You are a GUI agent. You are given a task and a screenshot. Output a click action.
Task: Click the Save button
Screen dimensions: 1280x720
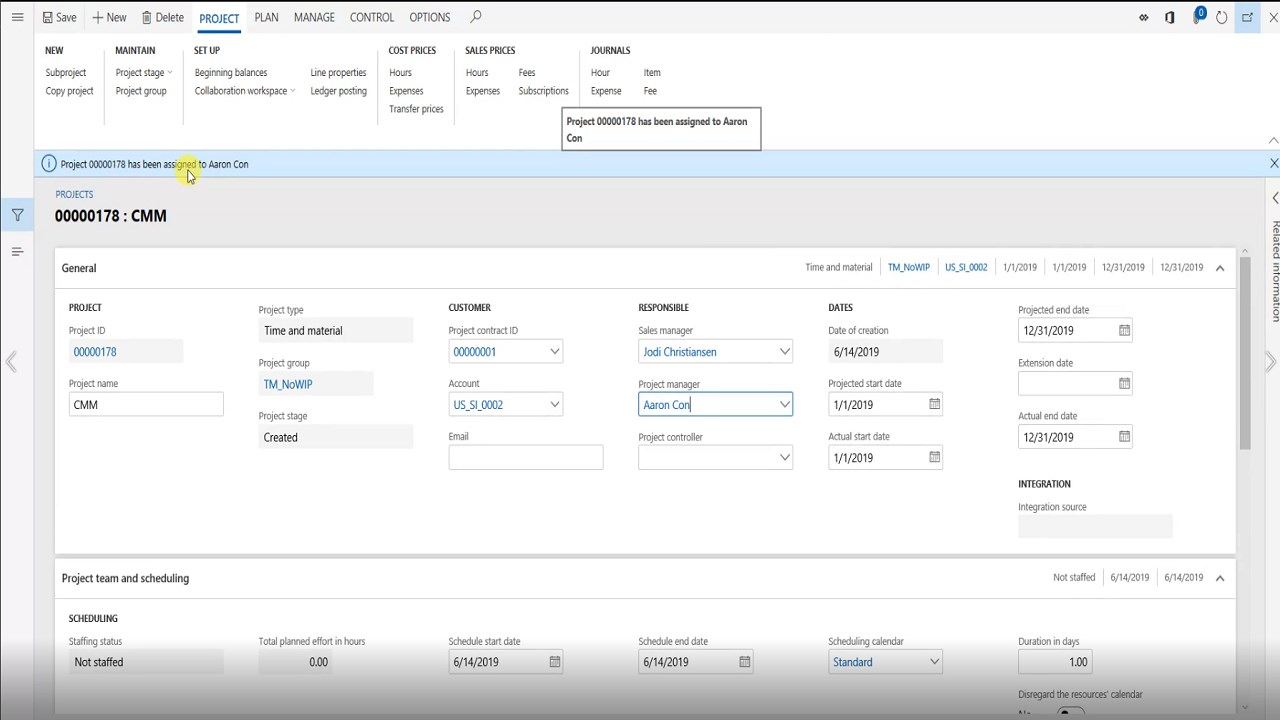pyautogui.click(x=60, y=17)
